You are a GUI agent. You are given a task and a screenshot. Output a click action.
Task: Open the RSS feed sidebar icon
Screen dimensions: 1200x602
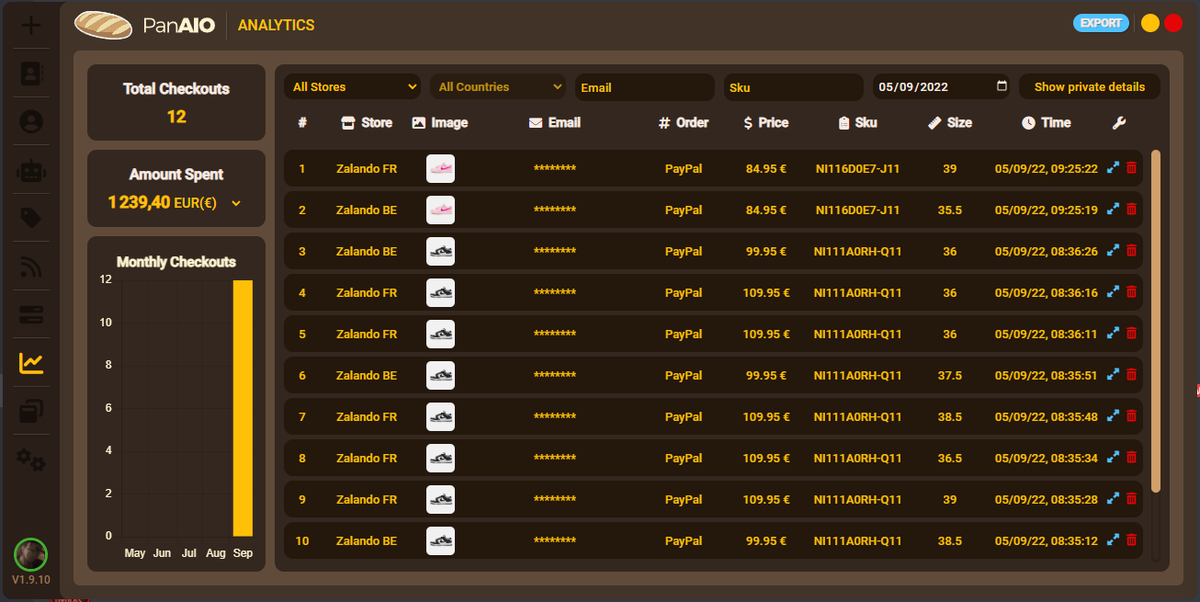(x=32, y=267)
